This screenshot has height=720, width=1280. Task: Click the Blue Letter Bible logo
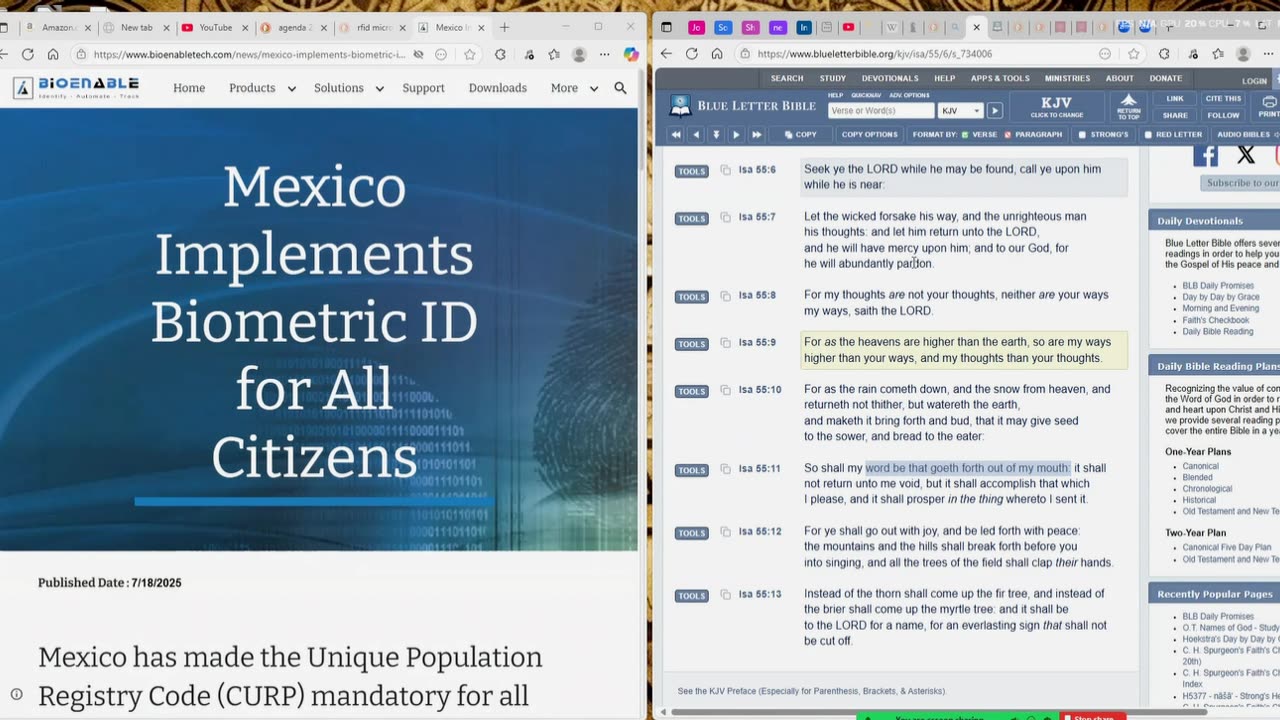point(742,106)
